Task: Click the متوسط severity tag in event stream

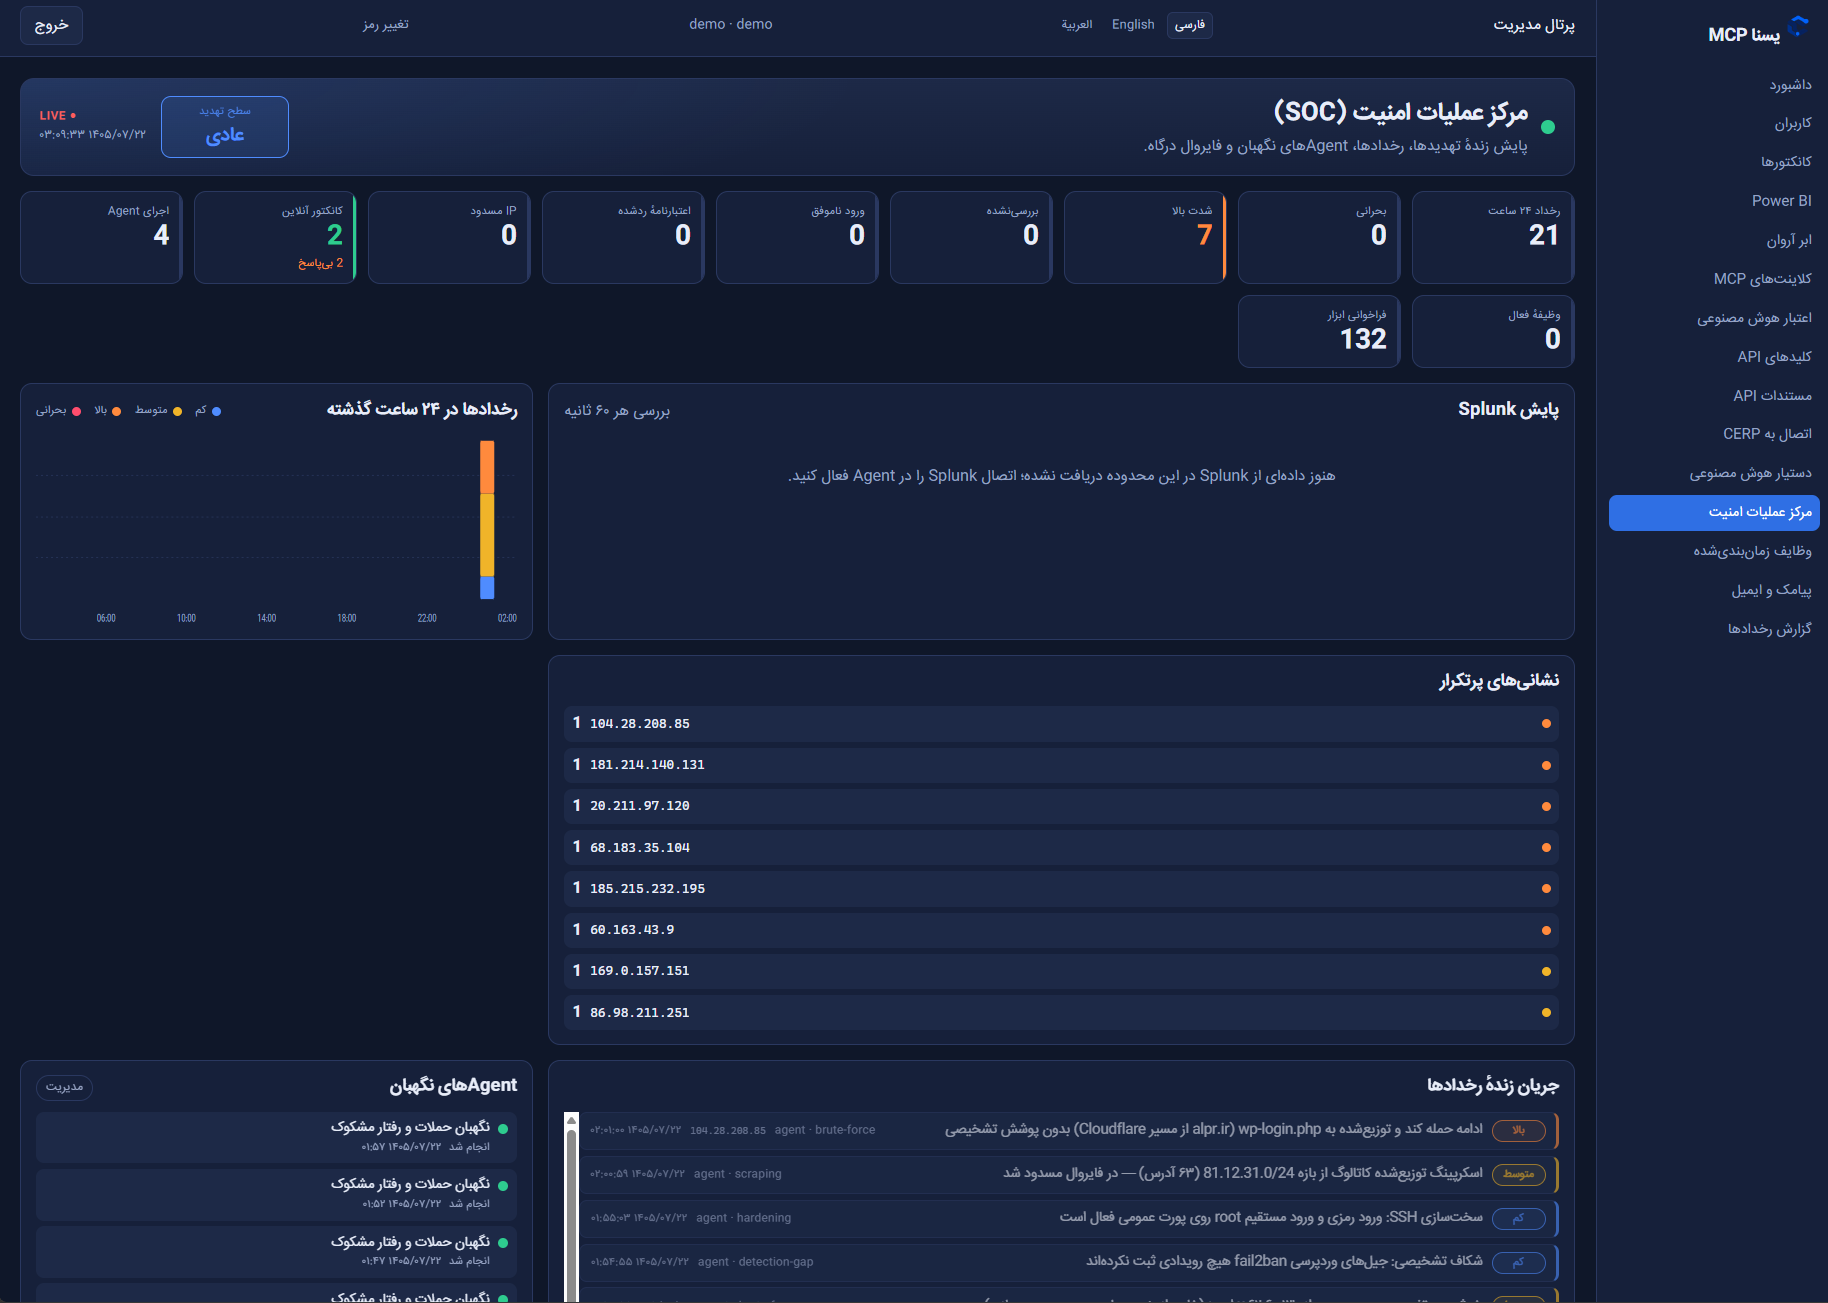Action: click(1519, 1175)
